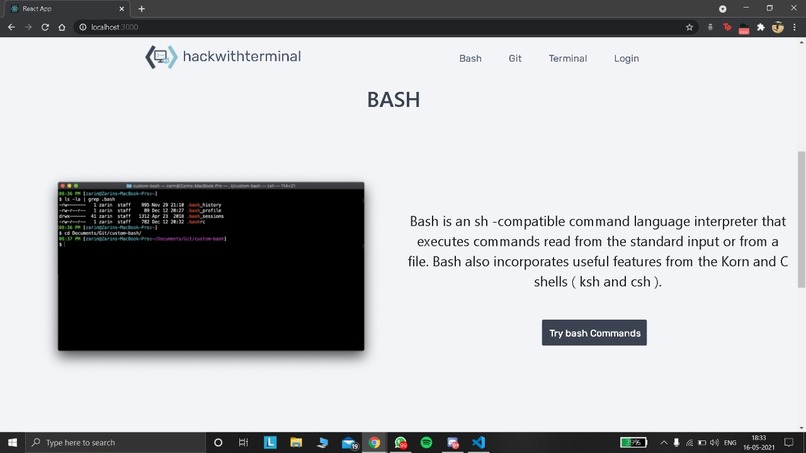Open a new browser tab

click(x=141, y=9)
